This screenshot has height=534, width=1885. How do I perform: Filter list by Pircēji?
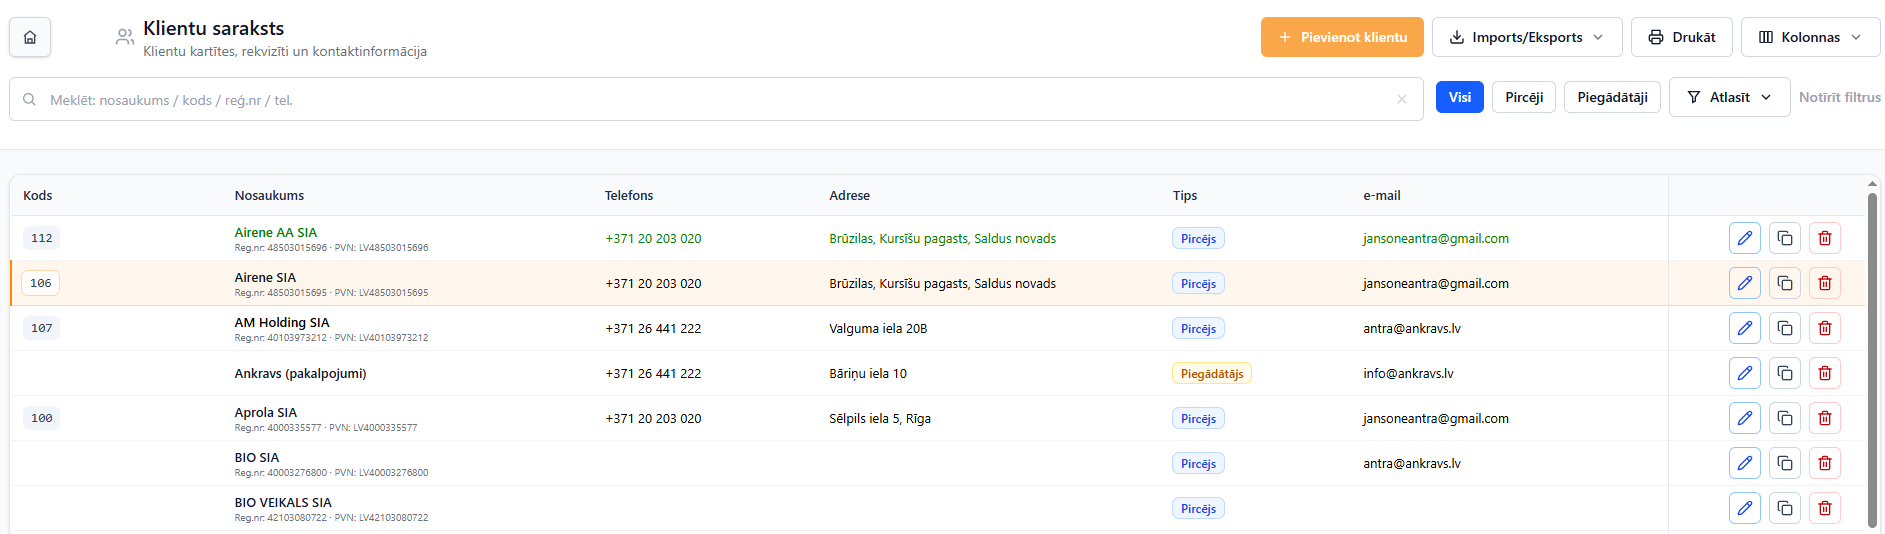pos(1524,97)
